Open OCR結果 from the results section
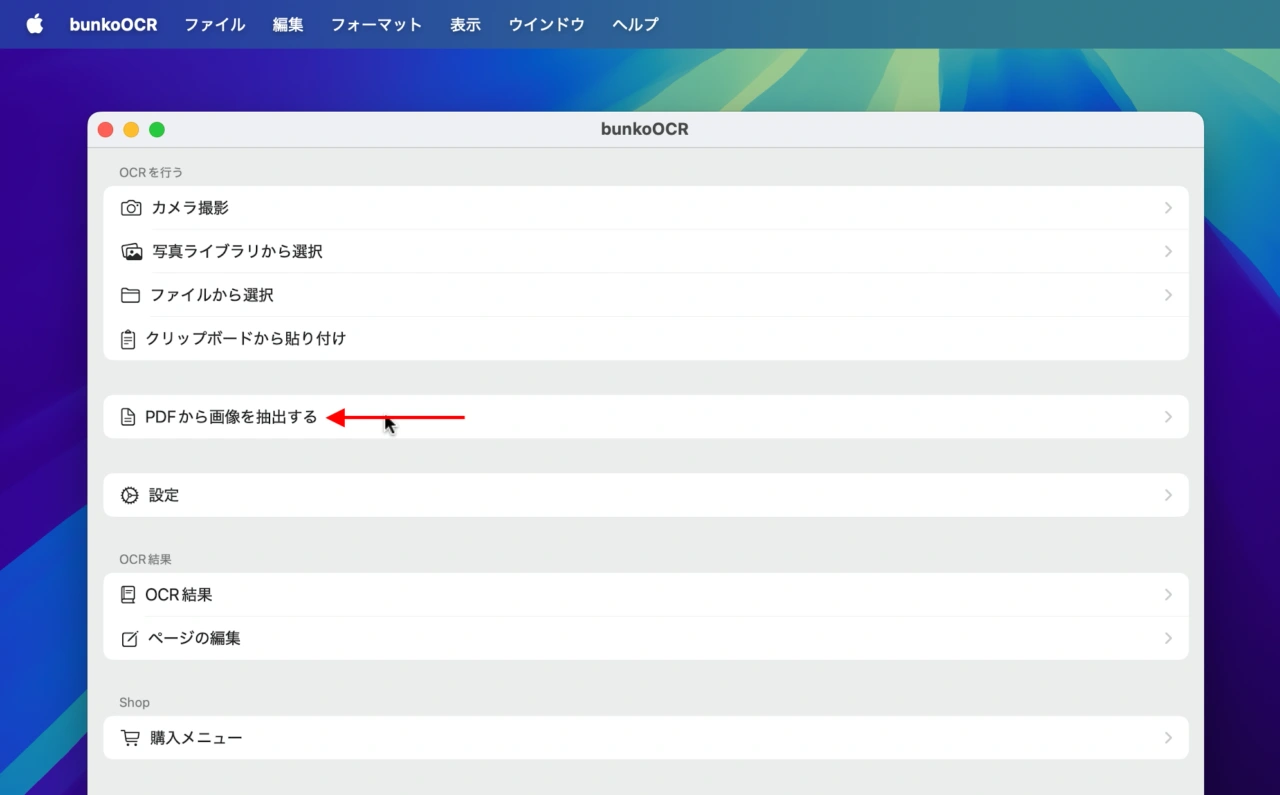The width and height of the screenshot is (1280, 795). [180, 594]
